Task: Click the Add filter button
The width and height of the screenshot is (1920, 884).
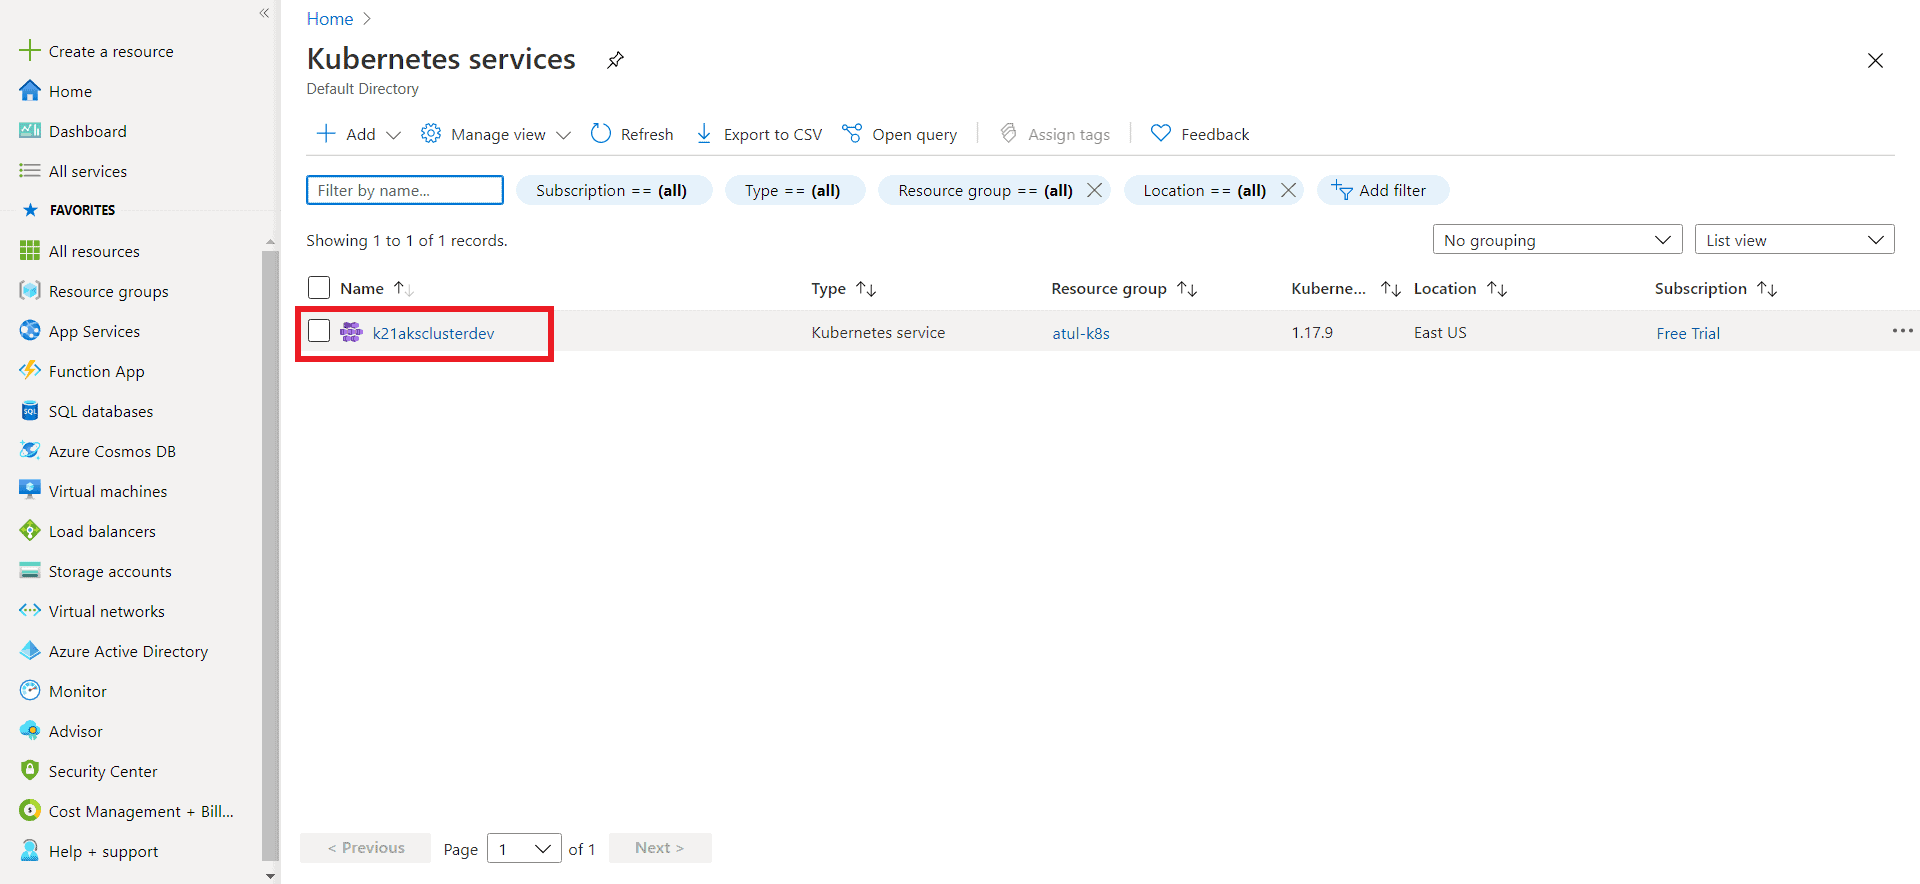Action: pos(1382,190)
